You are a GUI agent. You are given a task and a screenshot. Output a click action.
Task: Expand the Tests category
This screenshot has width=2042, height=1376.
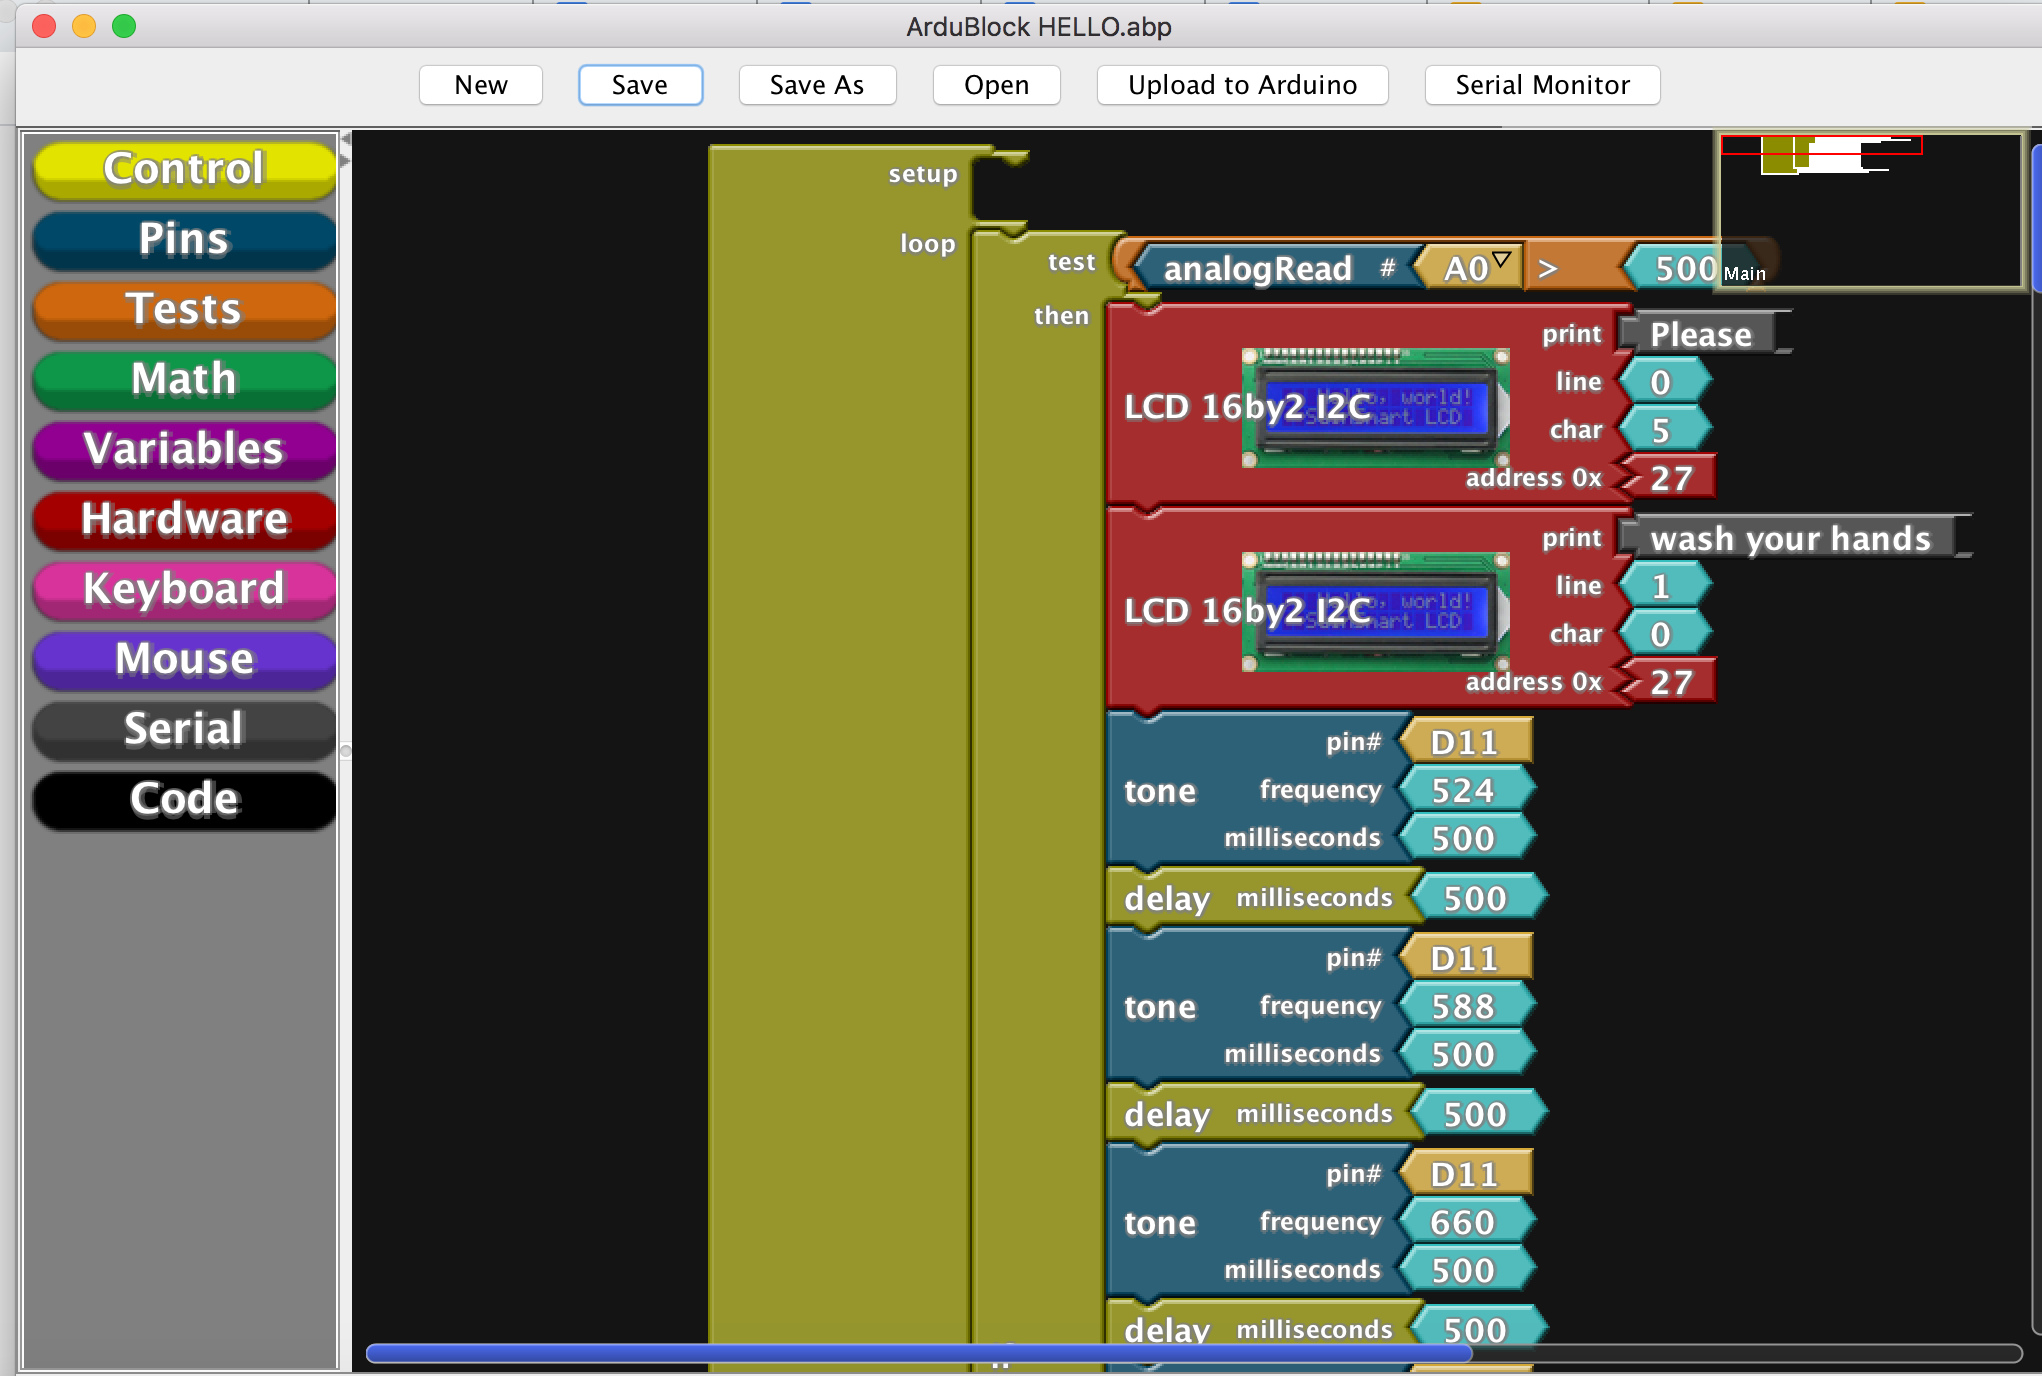click(184, 309)
